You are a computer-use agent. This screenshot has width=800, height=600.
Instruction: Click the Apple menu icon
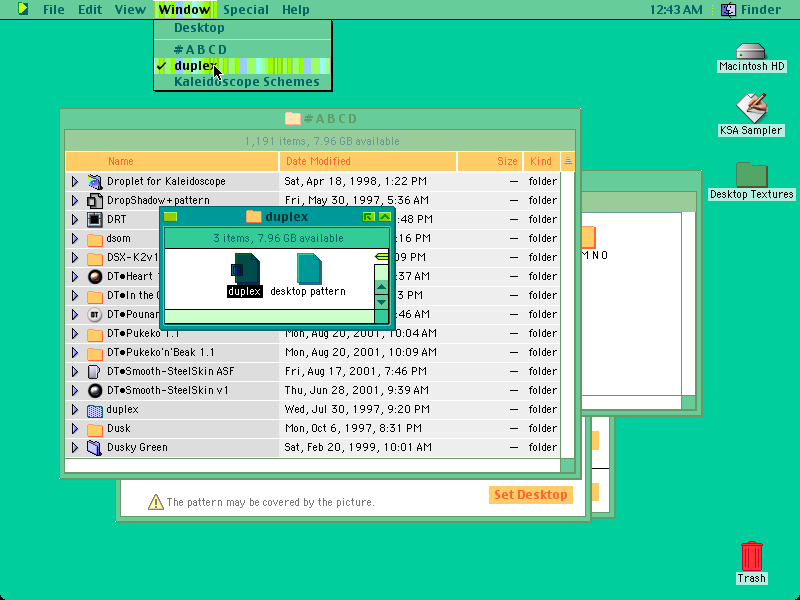[x=23, y=9]
